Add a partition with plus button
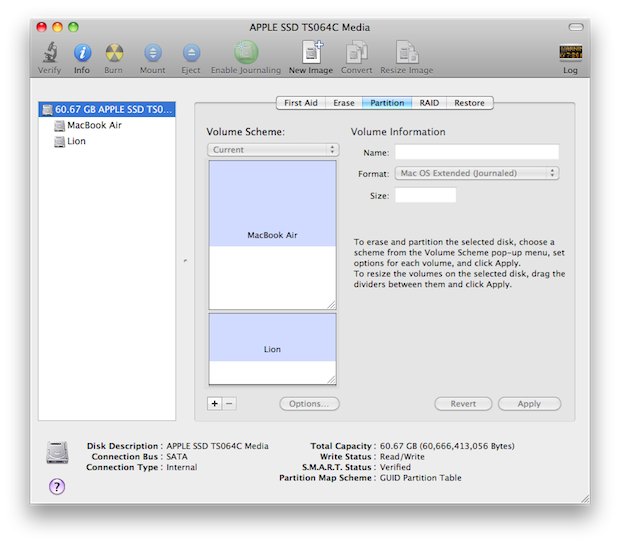620x545 pixels. click(214, 403)
